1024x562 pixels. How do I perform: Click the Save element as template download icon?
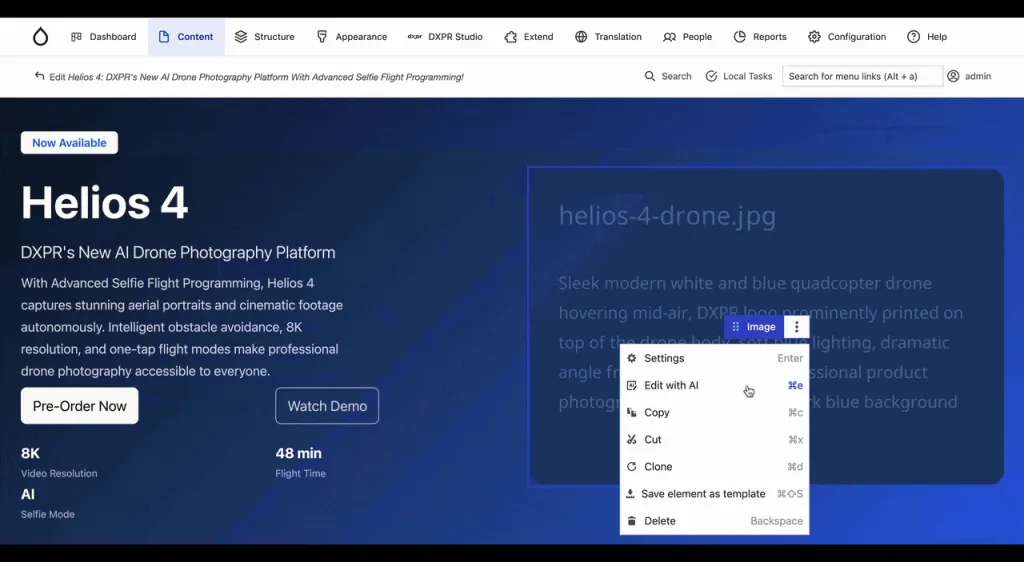630,493
